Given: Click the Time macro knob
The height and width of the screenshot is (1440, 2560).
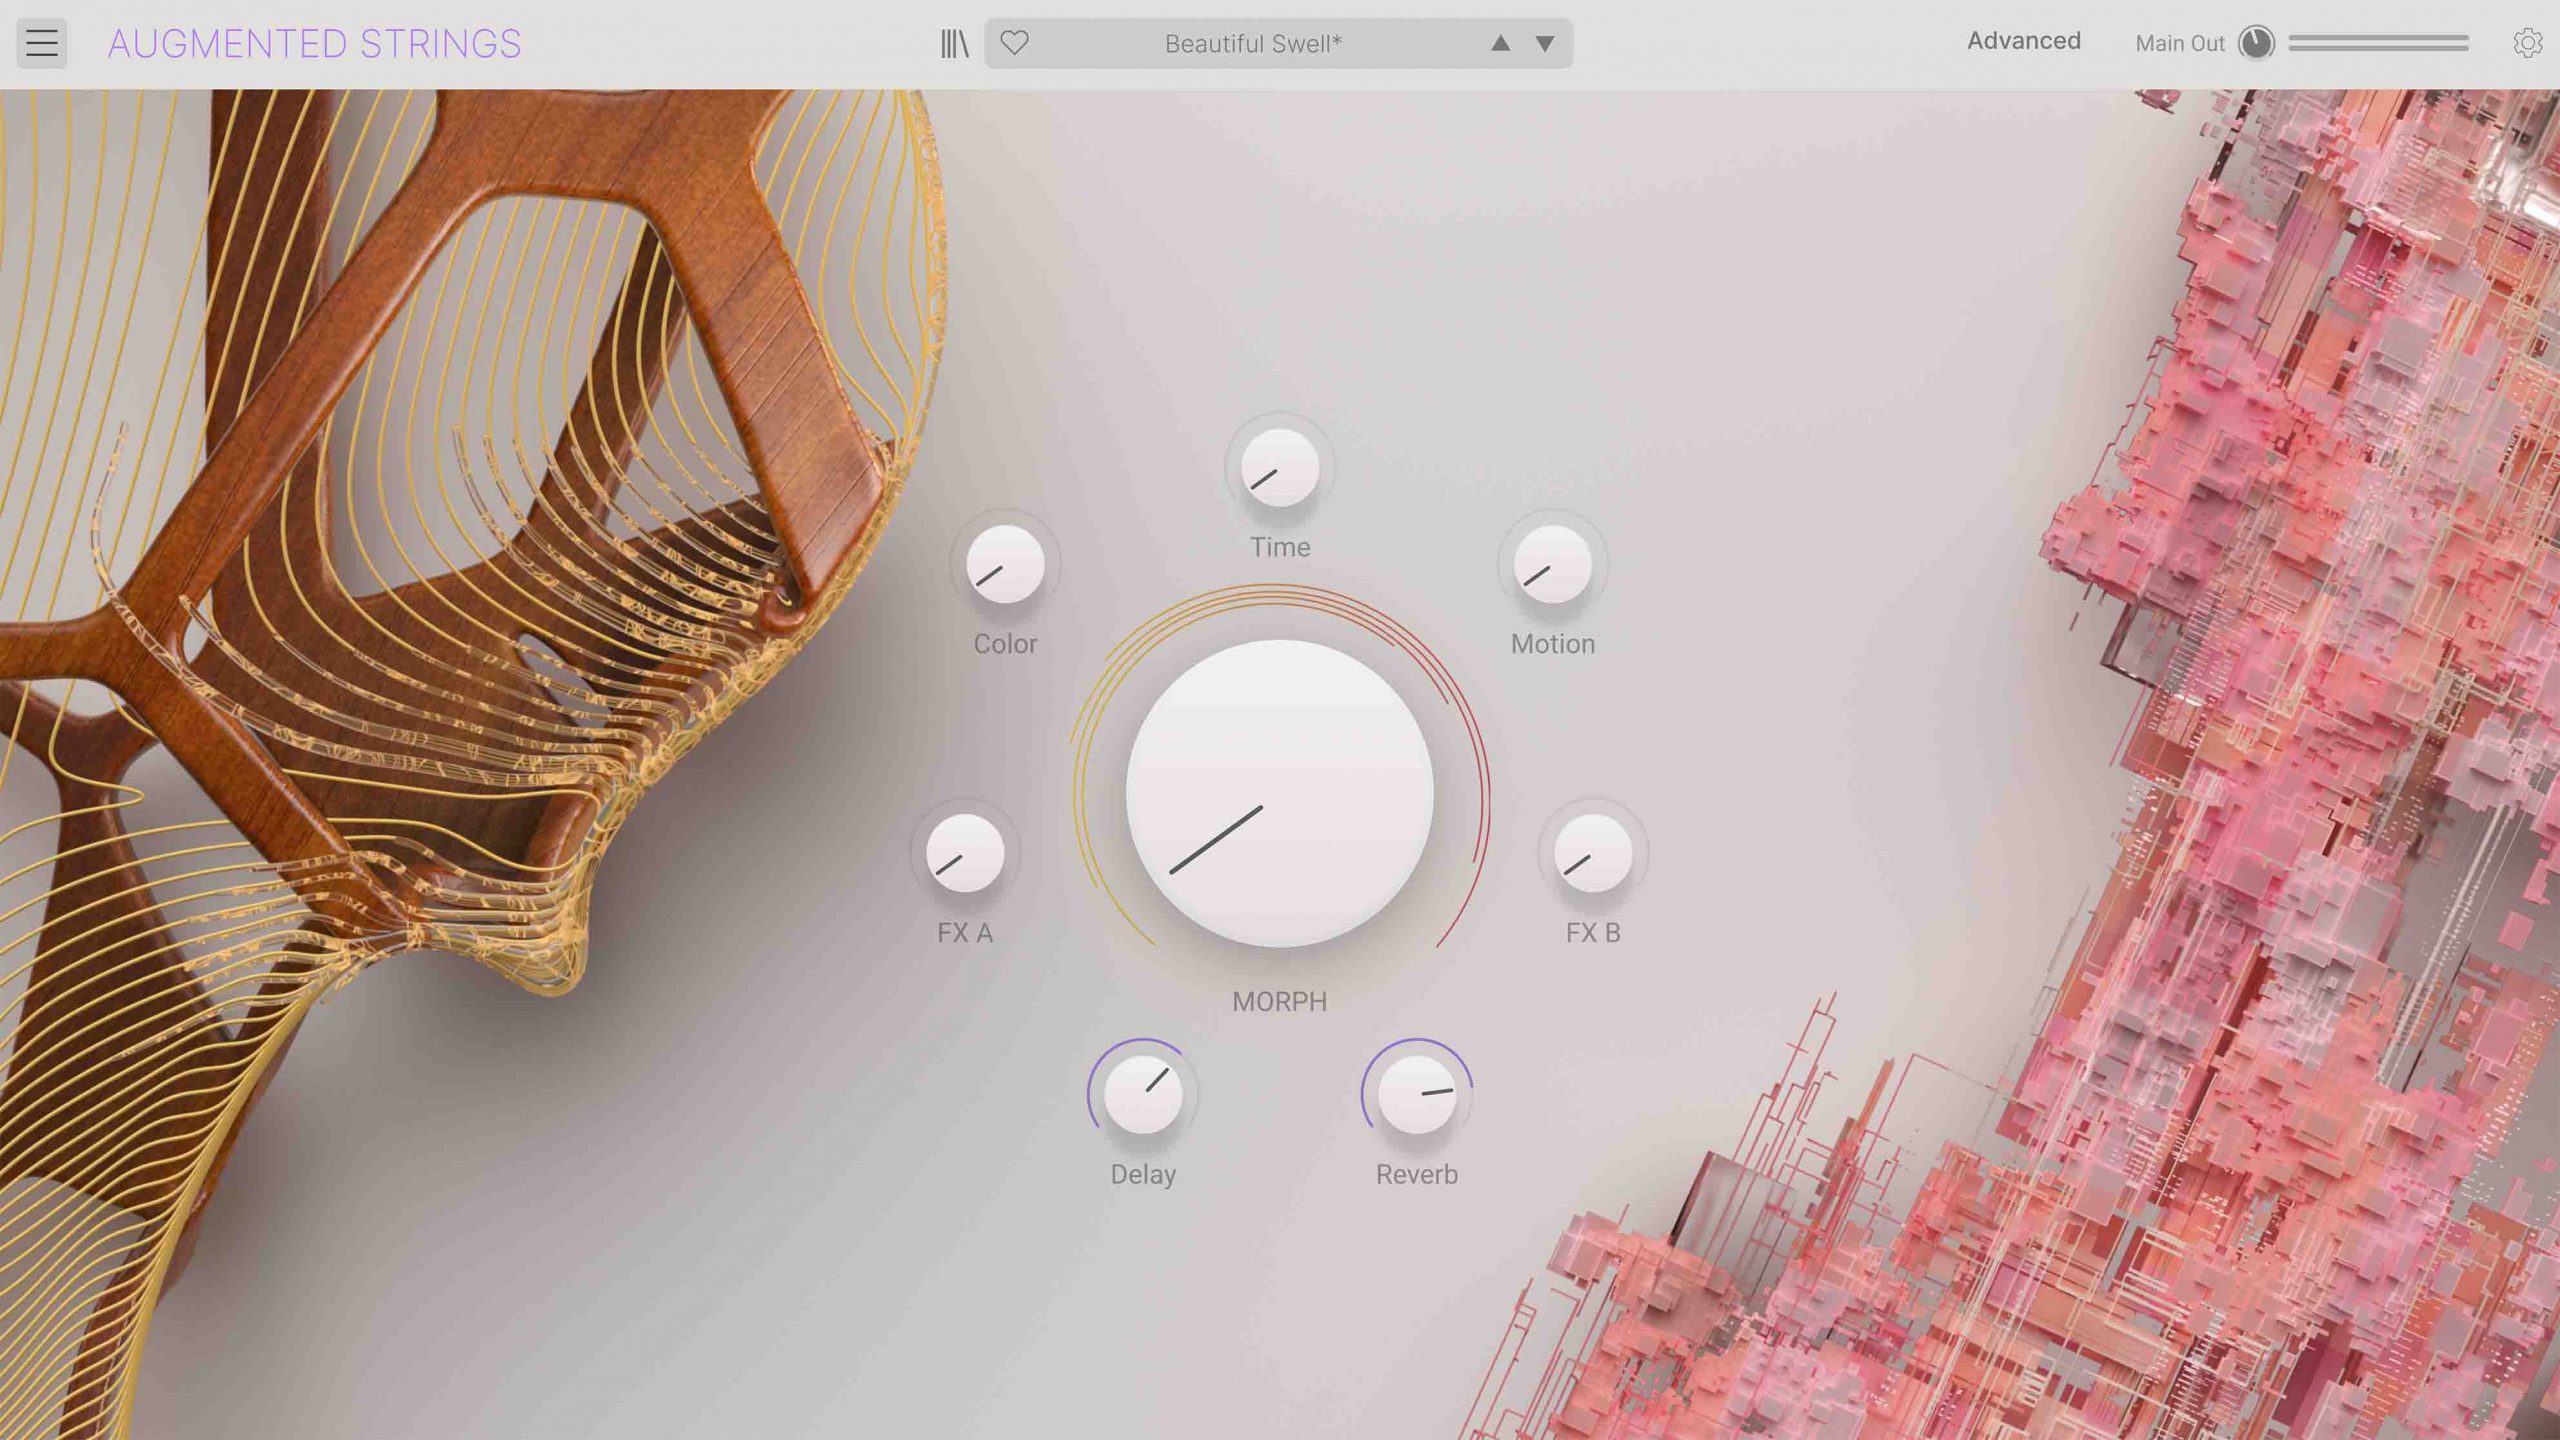Looking at the screenshot, I should 1279,468.
